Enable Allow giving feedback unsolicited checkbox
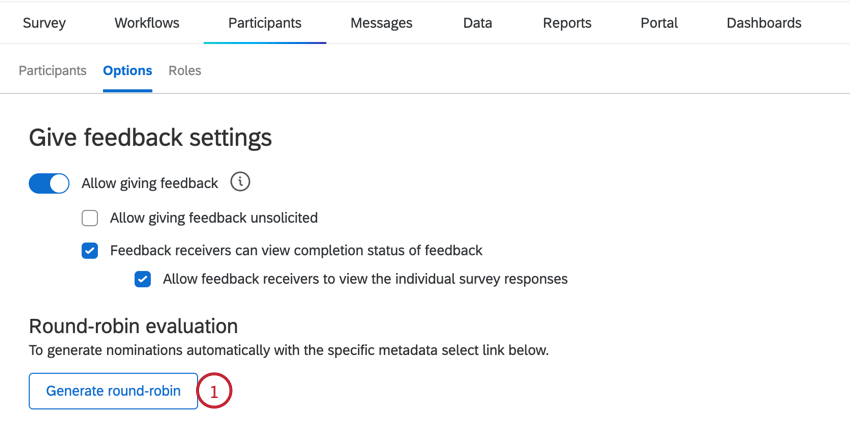This screenshot has height=425, width=850. pyautogui.click(x=90, y=218)
